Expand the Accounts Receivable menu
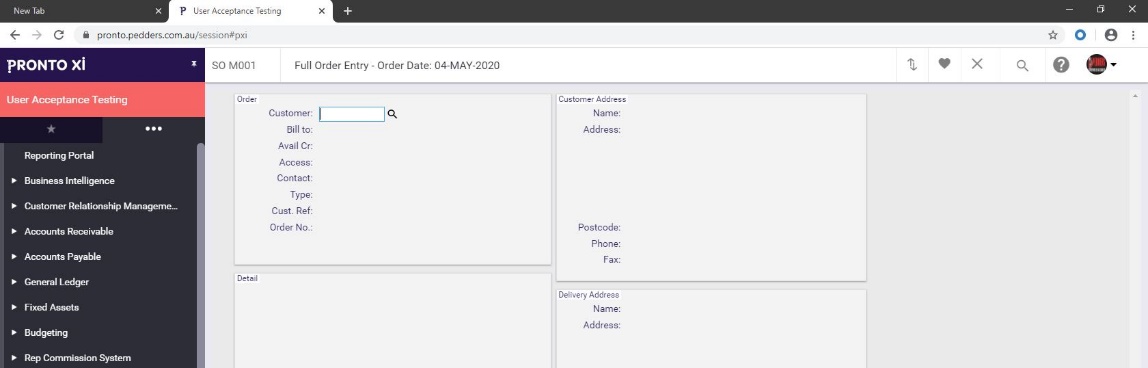 (68, 231)
